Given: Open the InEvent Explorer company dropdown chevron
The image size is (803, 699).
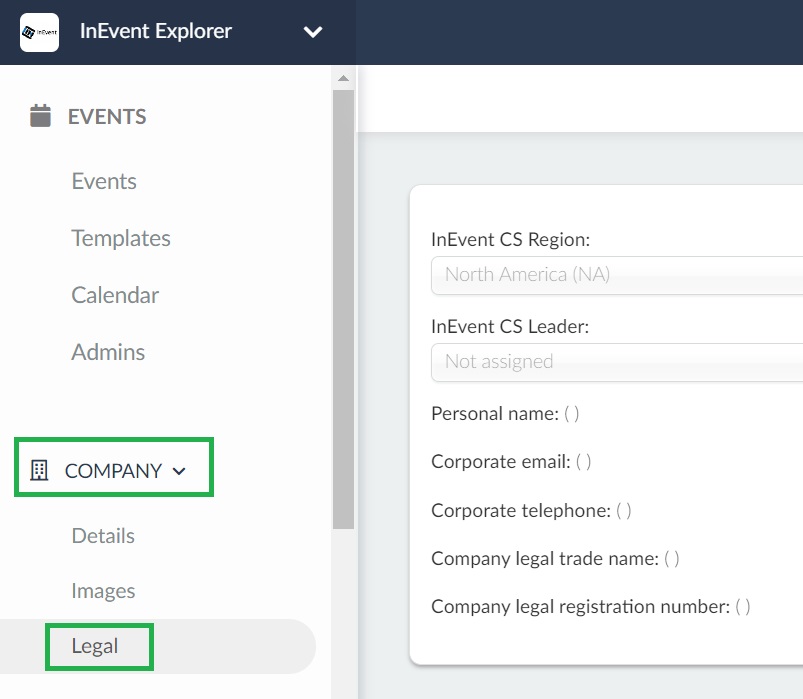Looking at the screenshot, I should [x=313, y=32].
